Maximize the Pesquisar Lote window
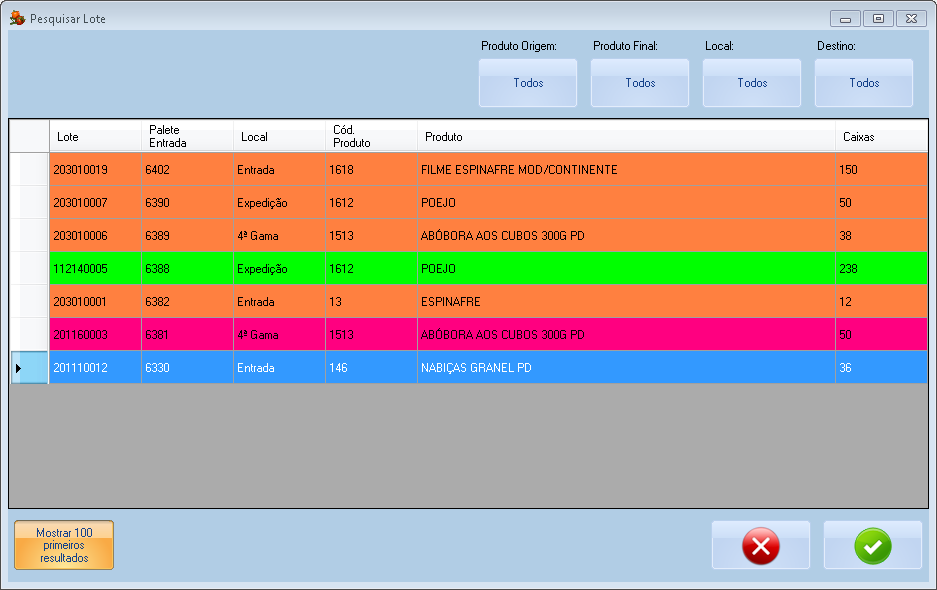Viewport: 937px width, 590px height. pyautogui.click(x=878, y=18)
